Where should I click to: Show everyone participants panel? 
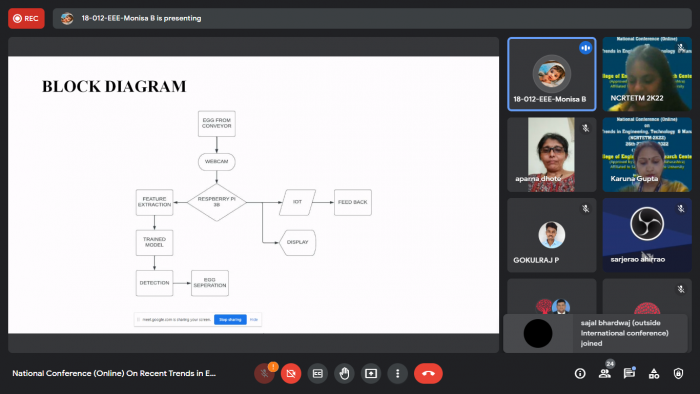605,373
